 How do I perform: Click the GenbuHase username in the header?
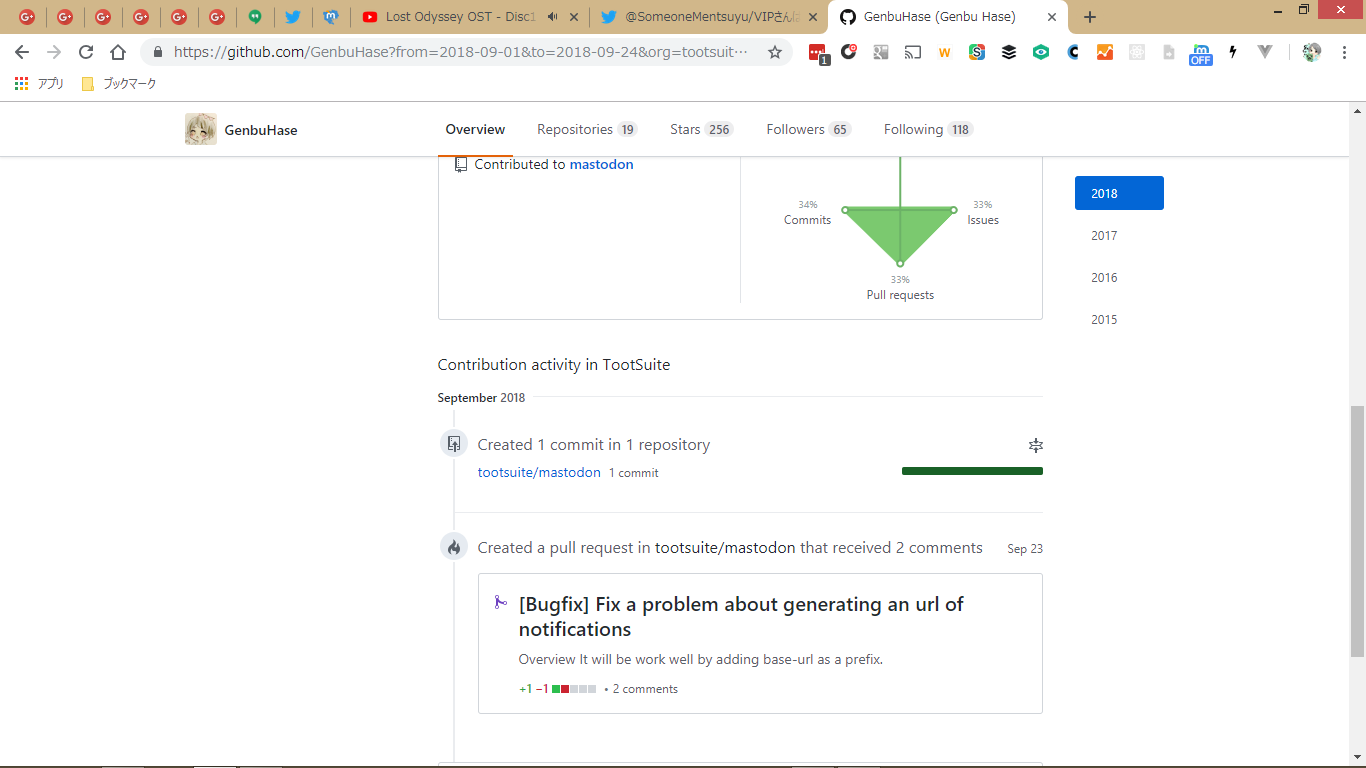pos(261,130)
